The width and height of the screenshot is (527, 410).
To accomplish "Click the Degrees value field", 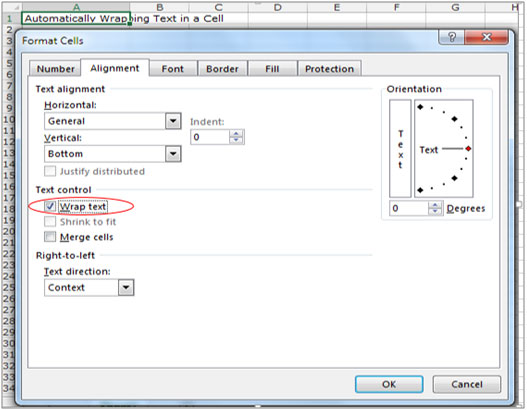I will click(x=409, y=208).
